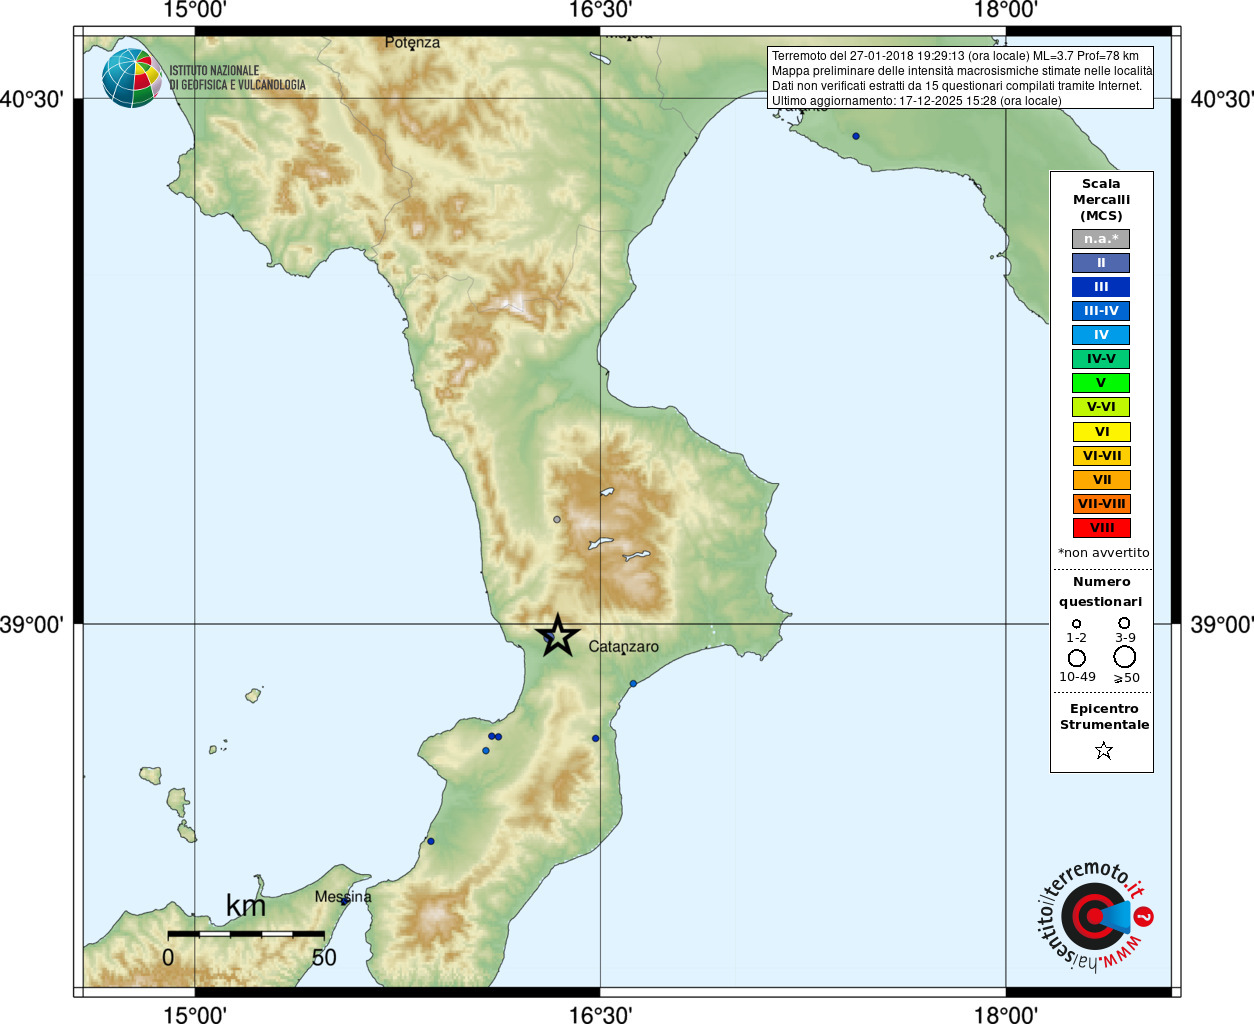Click the 'Epicentro Strumentale' legend heading

(1104, 717)
